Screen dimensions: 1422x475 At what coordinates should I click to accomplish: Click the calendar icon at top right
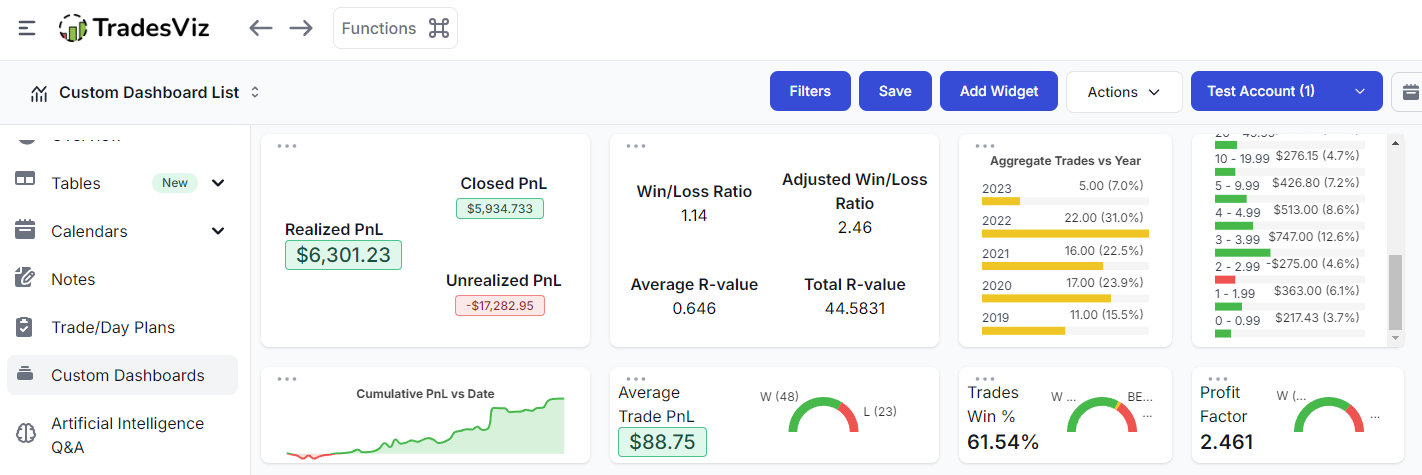coord(1410,92)
